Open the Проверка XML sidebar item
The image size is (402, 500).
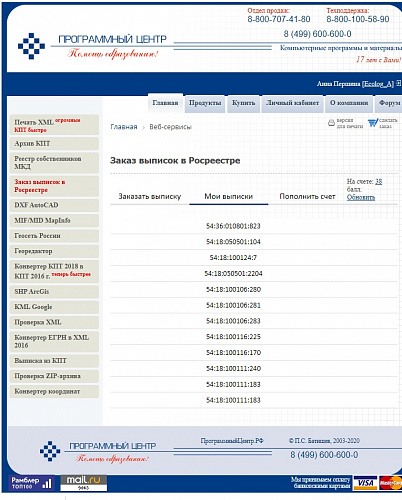point(54,323)
